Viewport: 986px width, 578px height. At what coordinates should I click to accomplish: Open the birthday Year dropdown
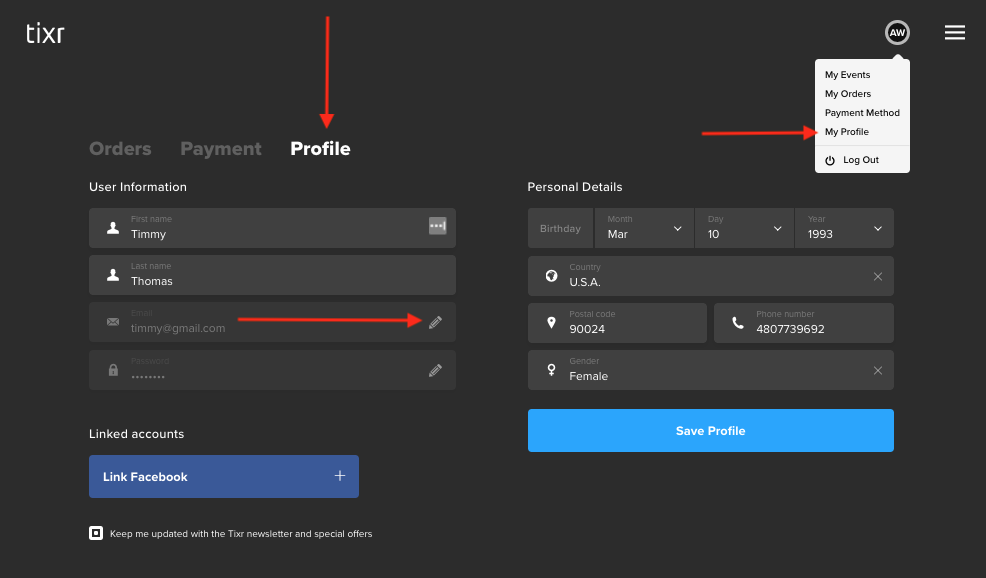tap(845, 228)
